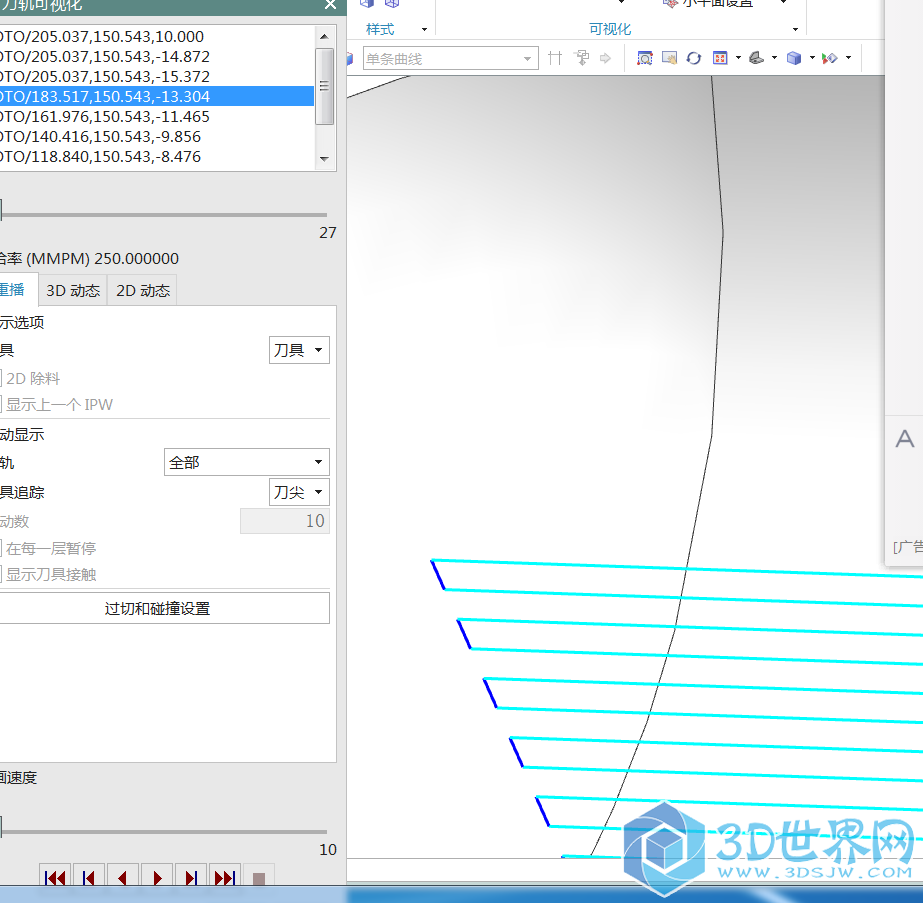The height and width of the screenshot is (903, 923).
Task: Select row ending 150.543,-14.872
Action: tap(157, 57)
